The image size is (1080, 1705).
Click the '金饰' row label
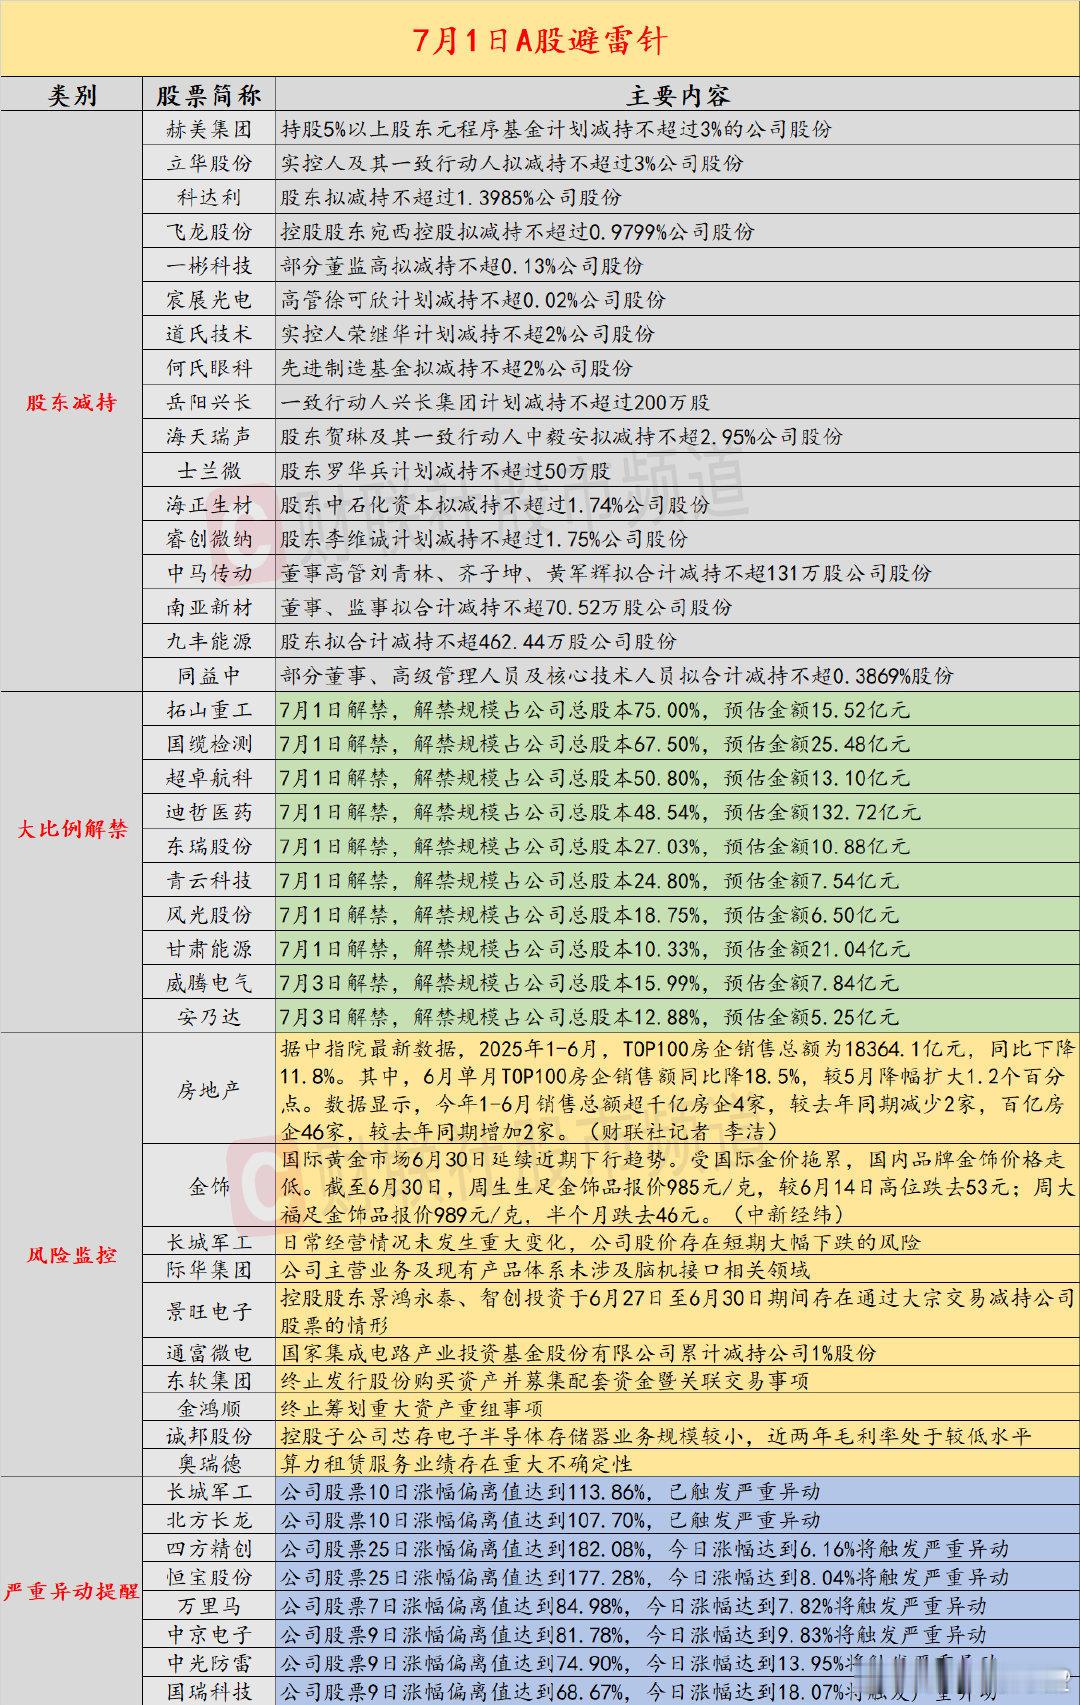(x=209, y=1186)
